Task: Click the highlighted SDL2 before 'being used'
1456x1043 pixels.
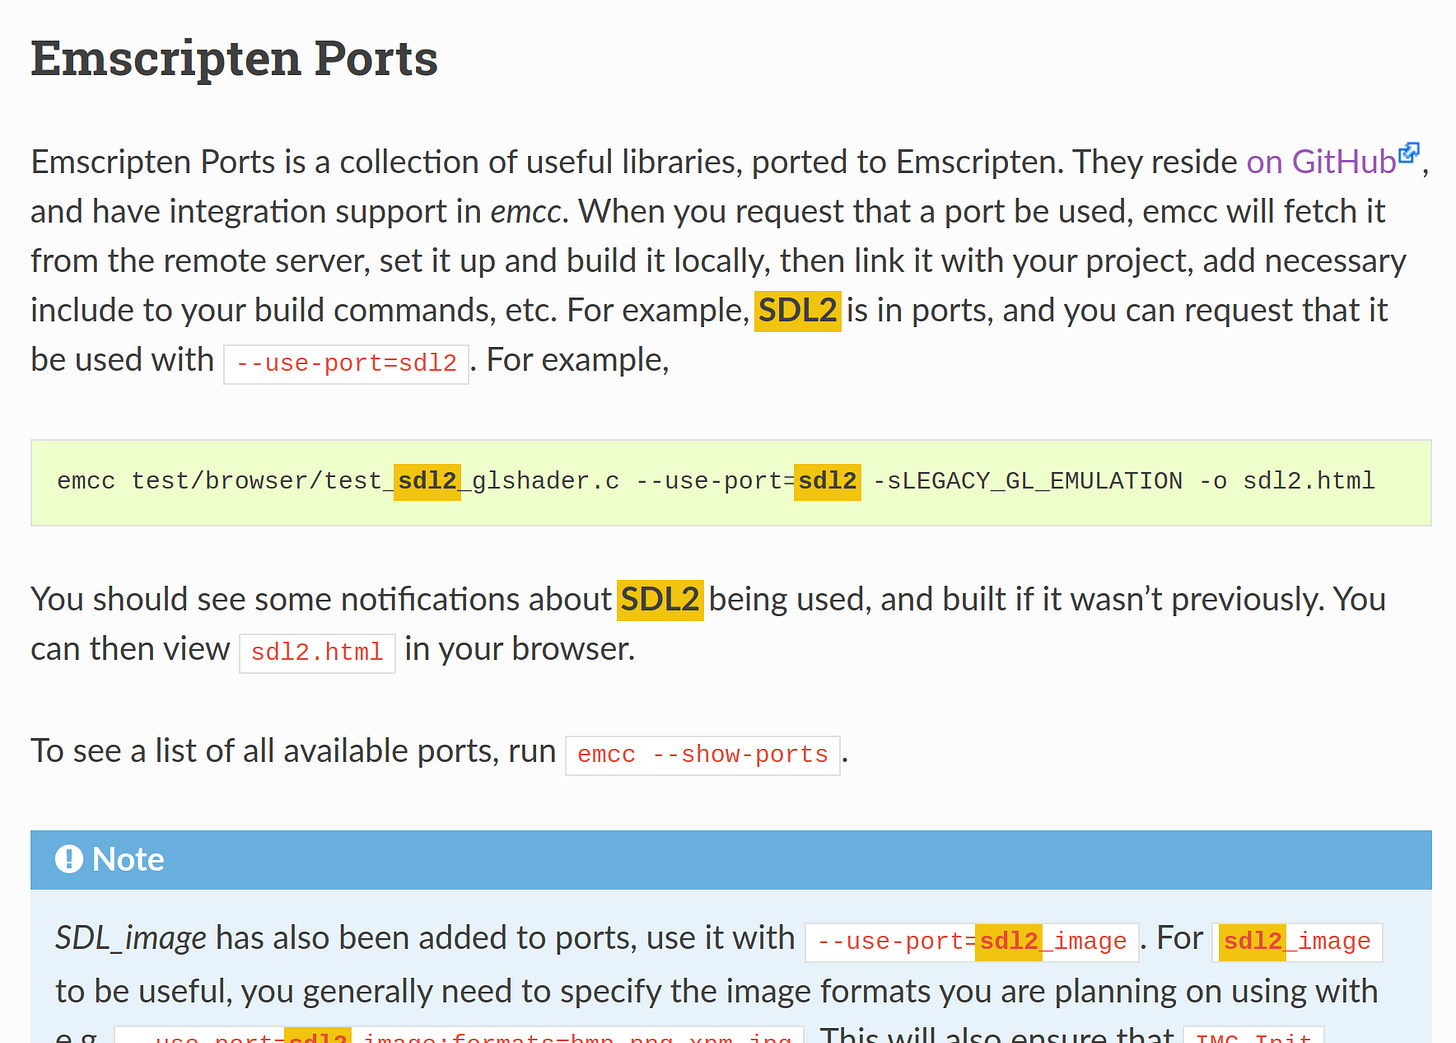Action: tap(660, 599)
